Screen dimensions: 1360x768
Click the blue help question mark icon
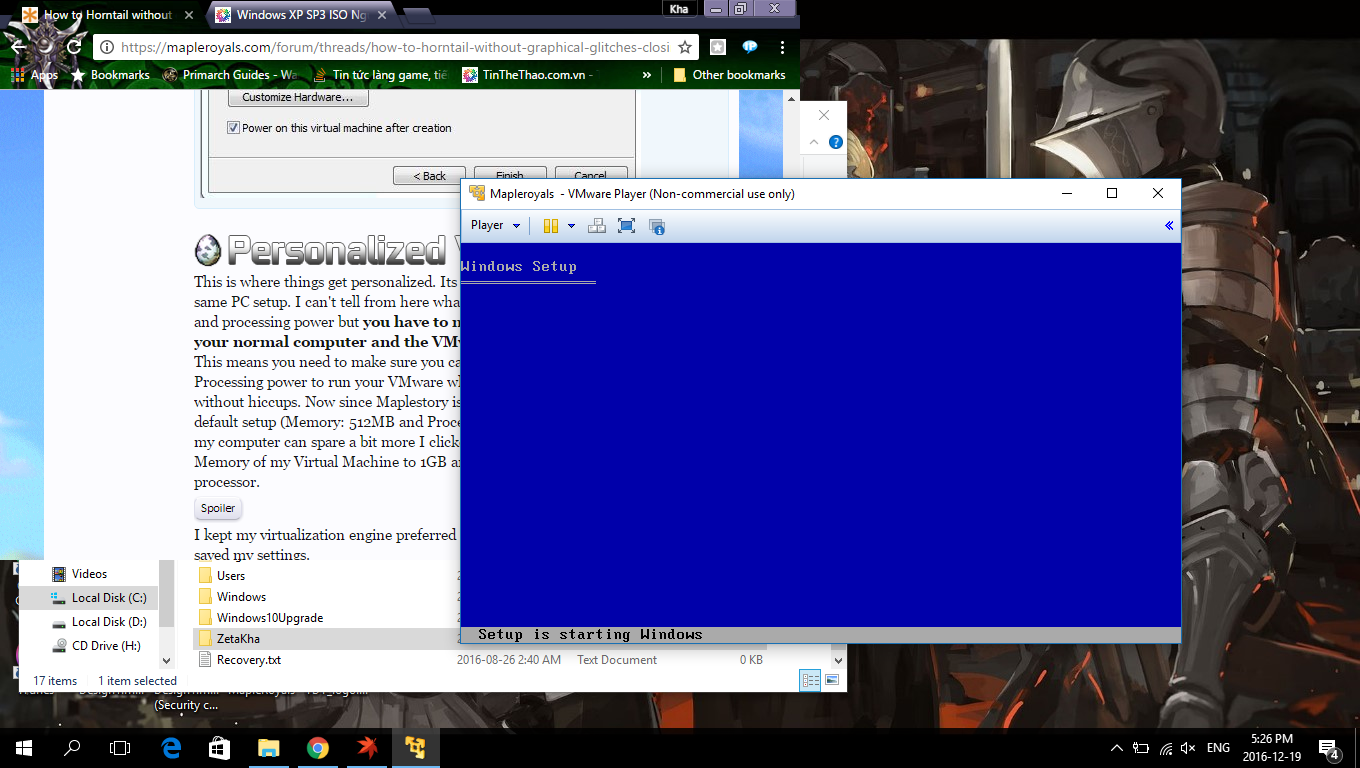pos(836,142)
